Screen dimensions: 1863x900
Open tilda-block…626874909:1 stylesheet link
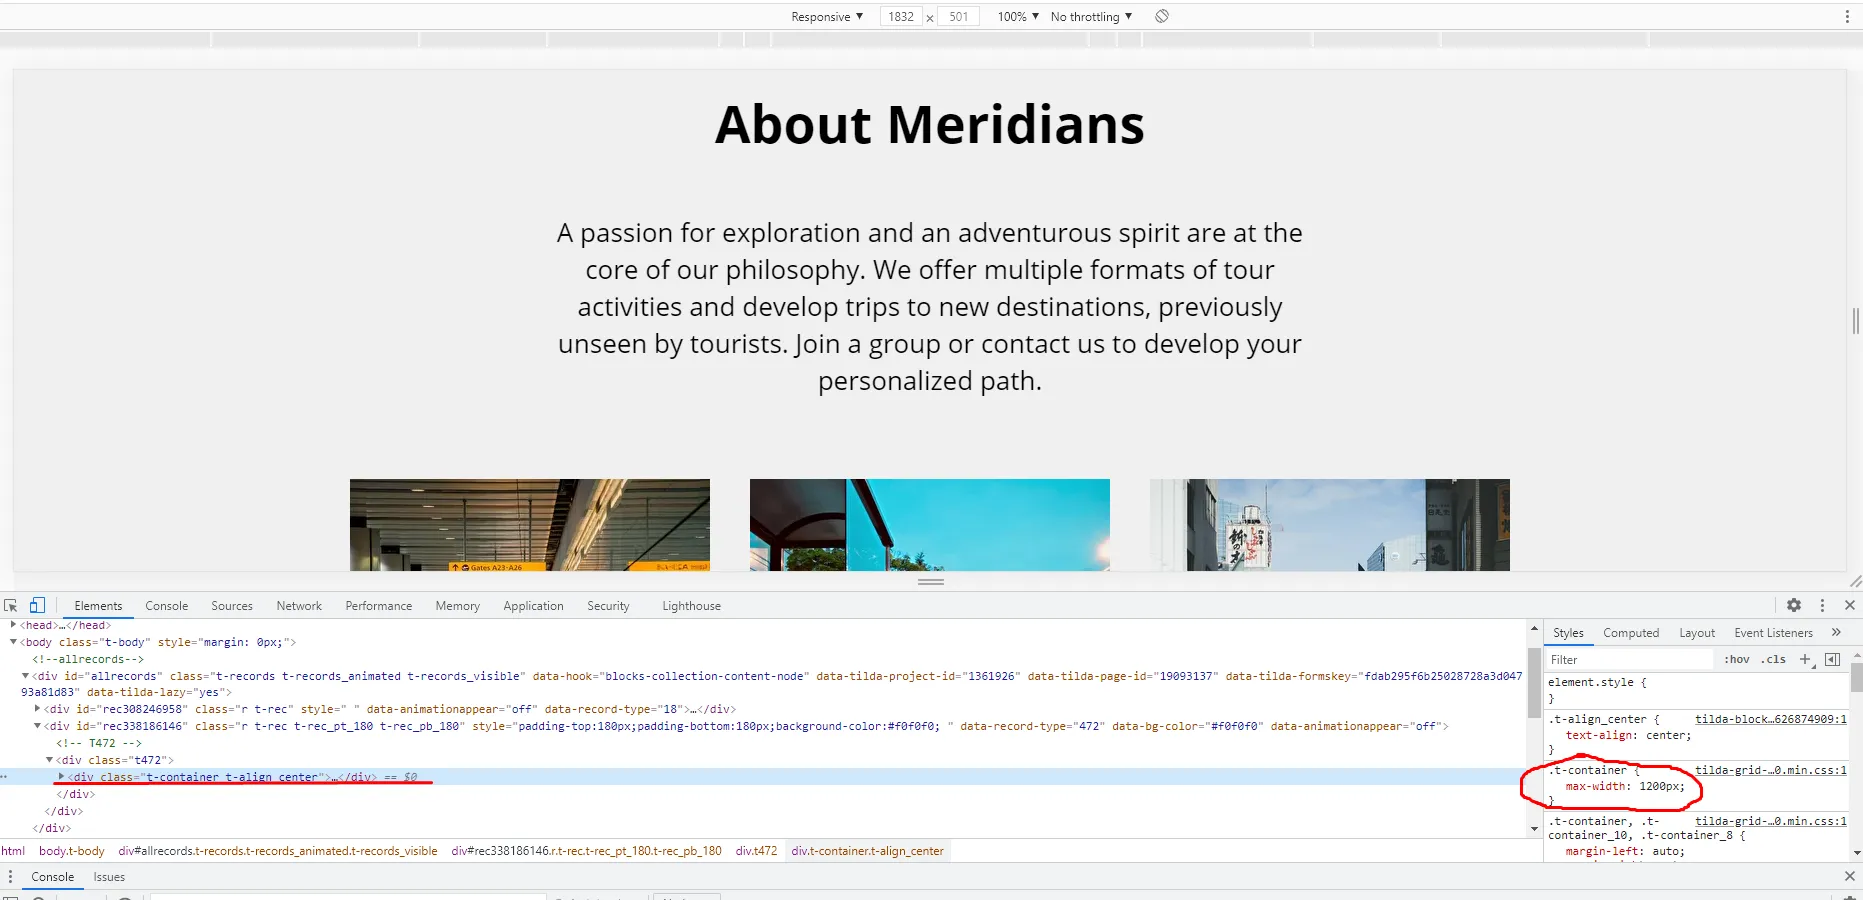[x=1771, y=719]
